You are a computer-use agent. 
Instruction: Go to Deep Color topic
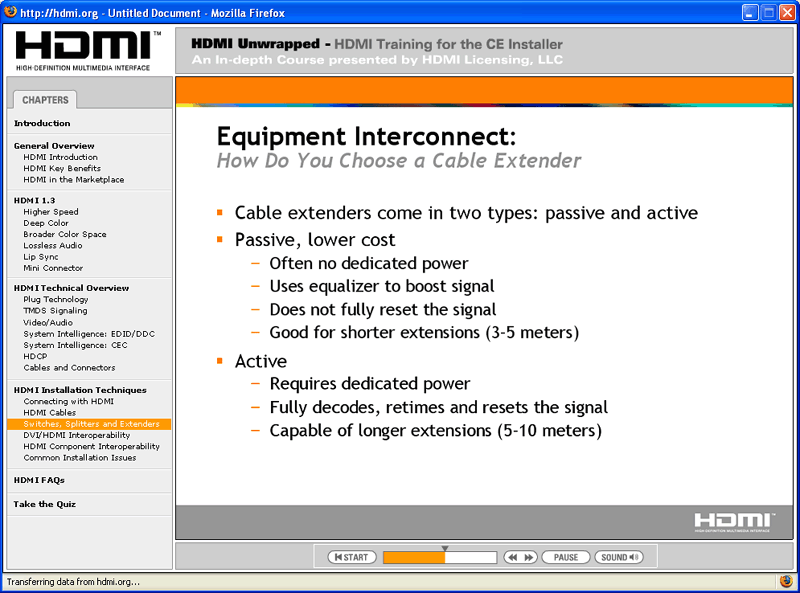46,223
